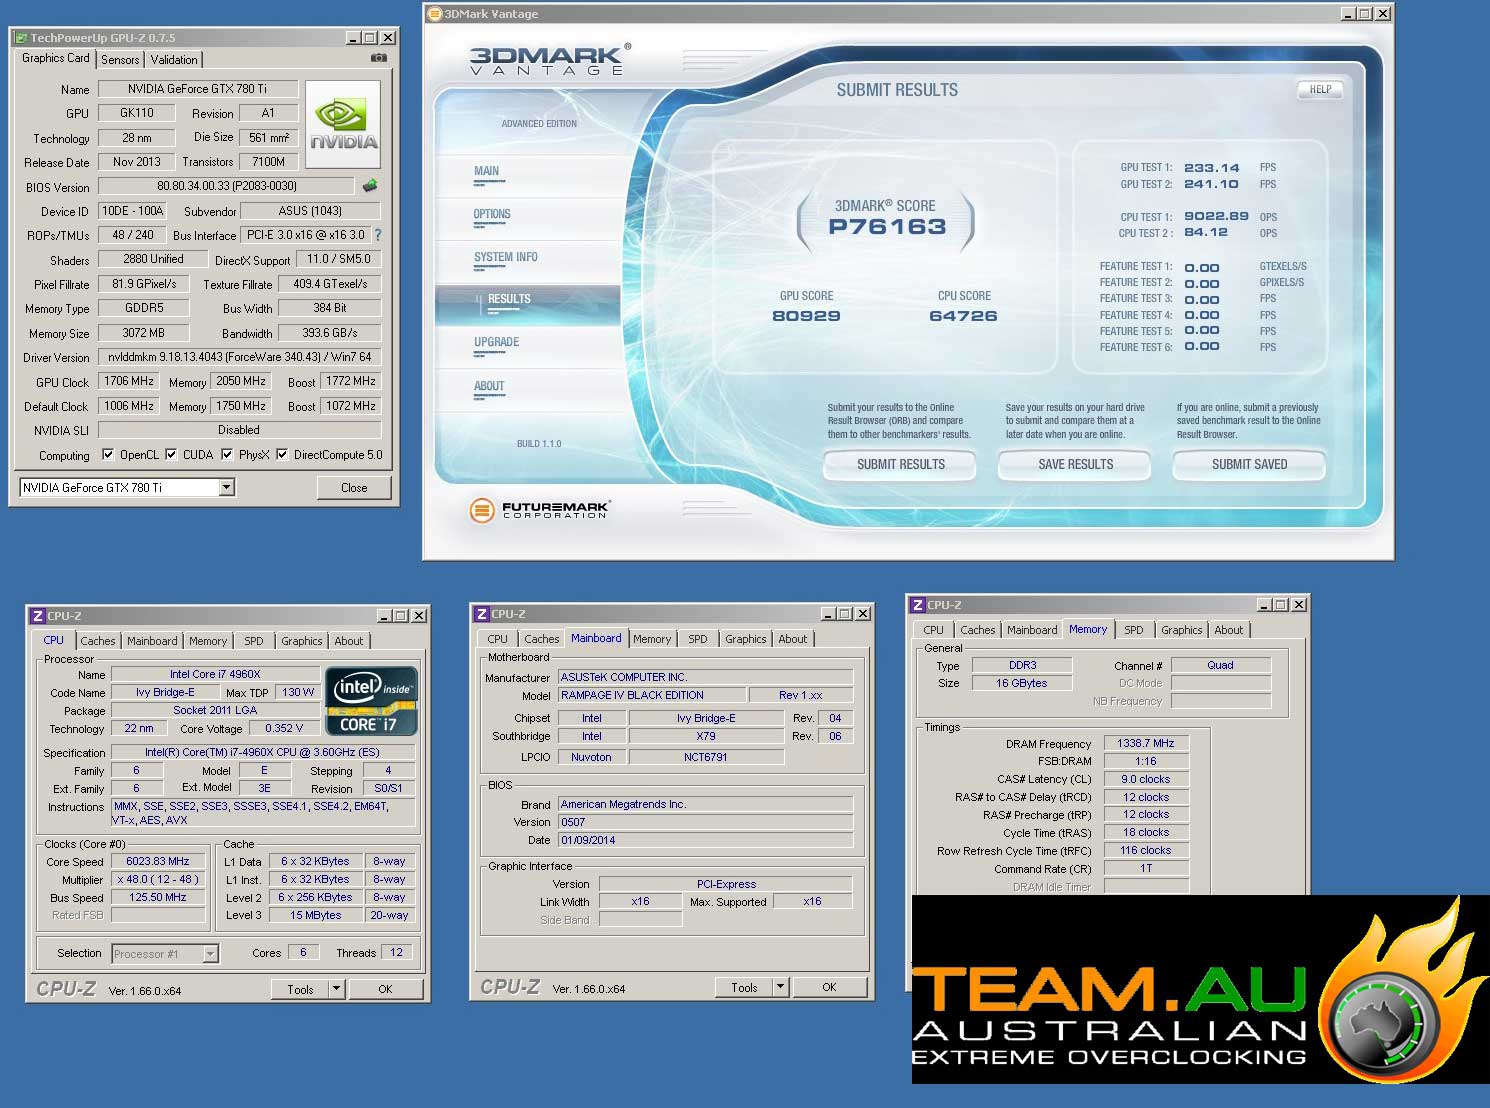Toggle the OpenCL checkbox in GPU-Z
Image resolution: width=1490 pixels, height=1108 pixels.
pyautogui.click(x=108, y=454)
